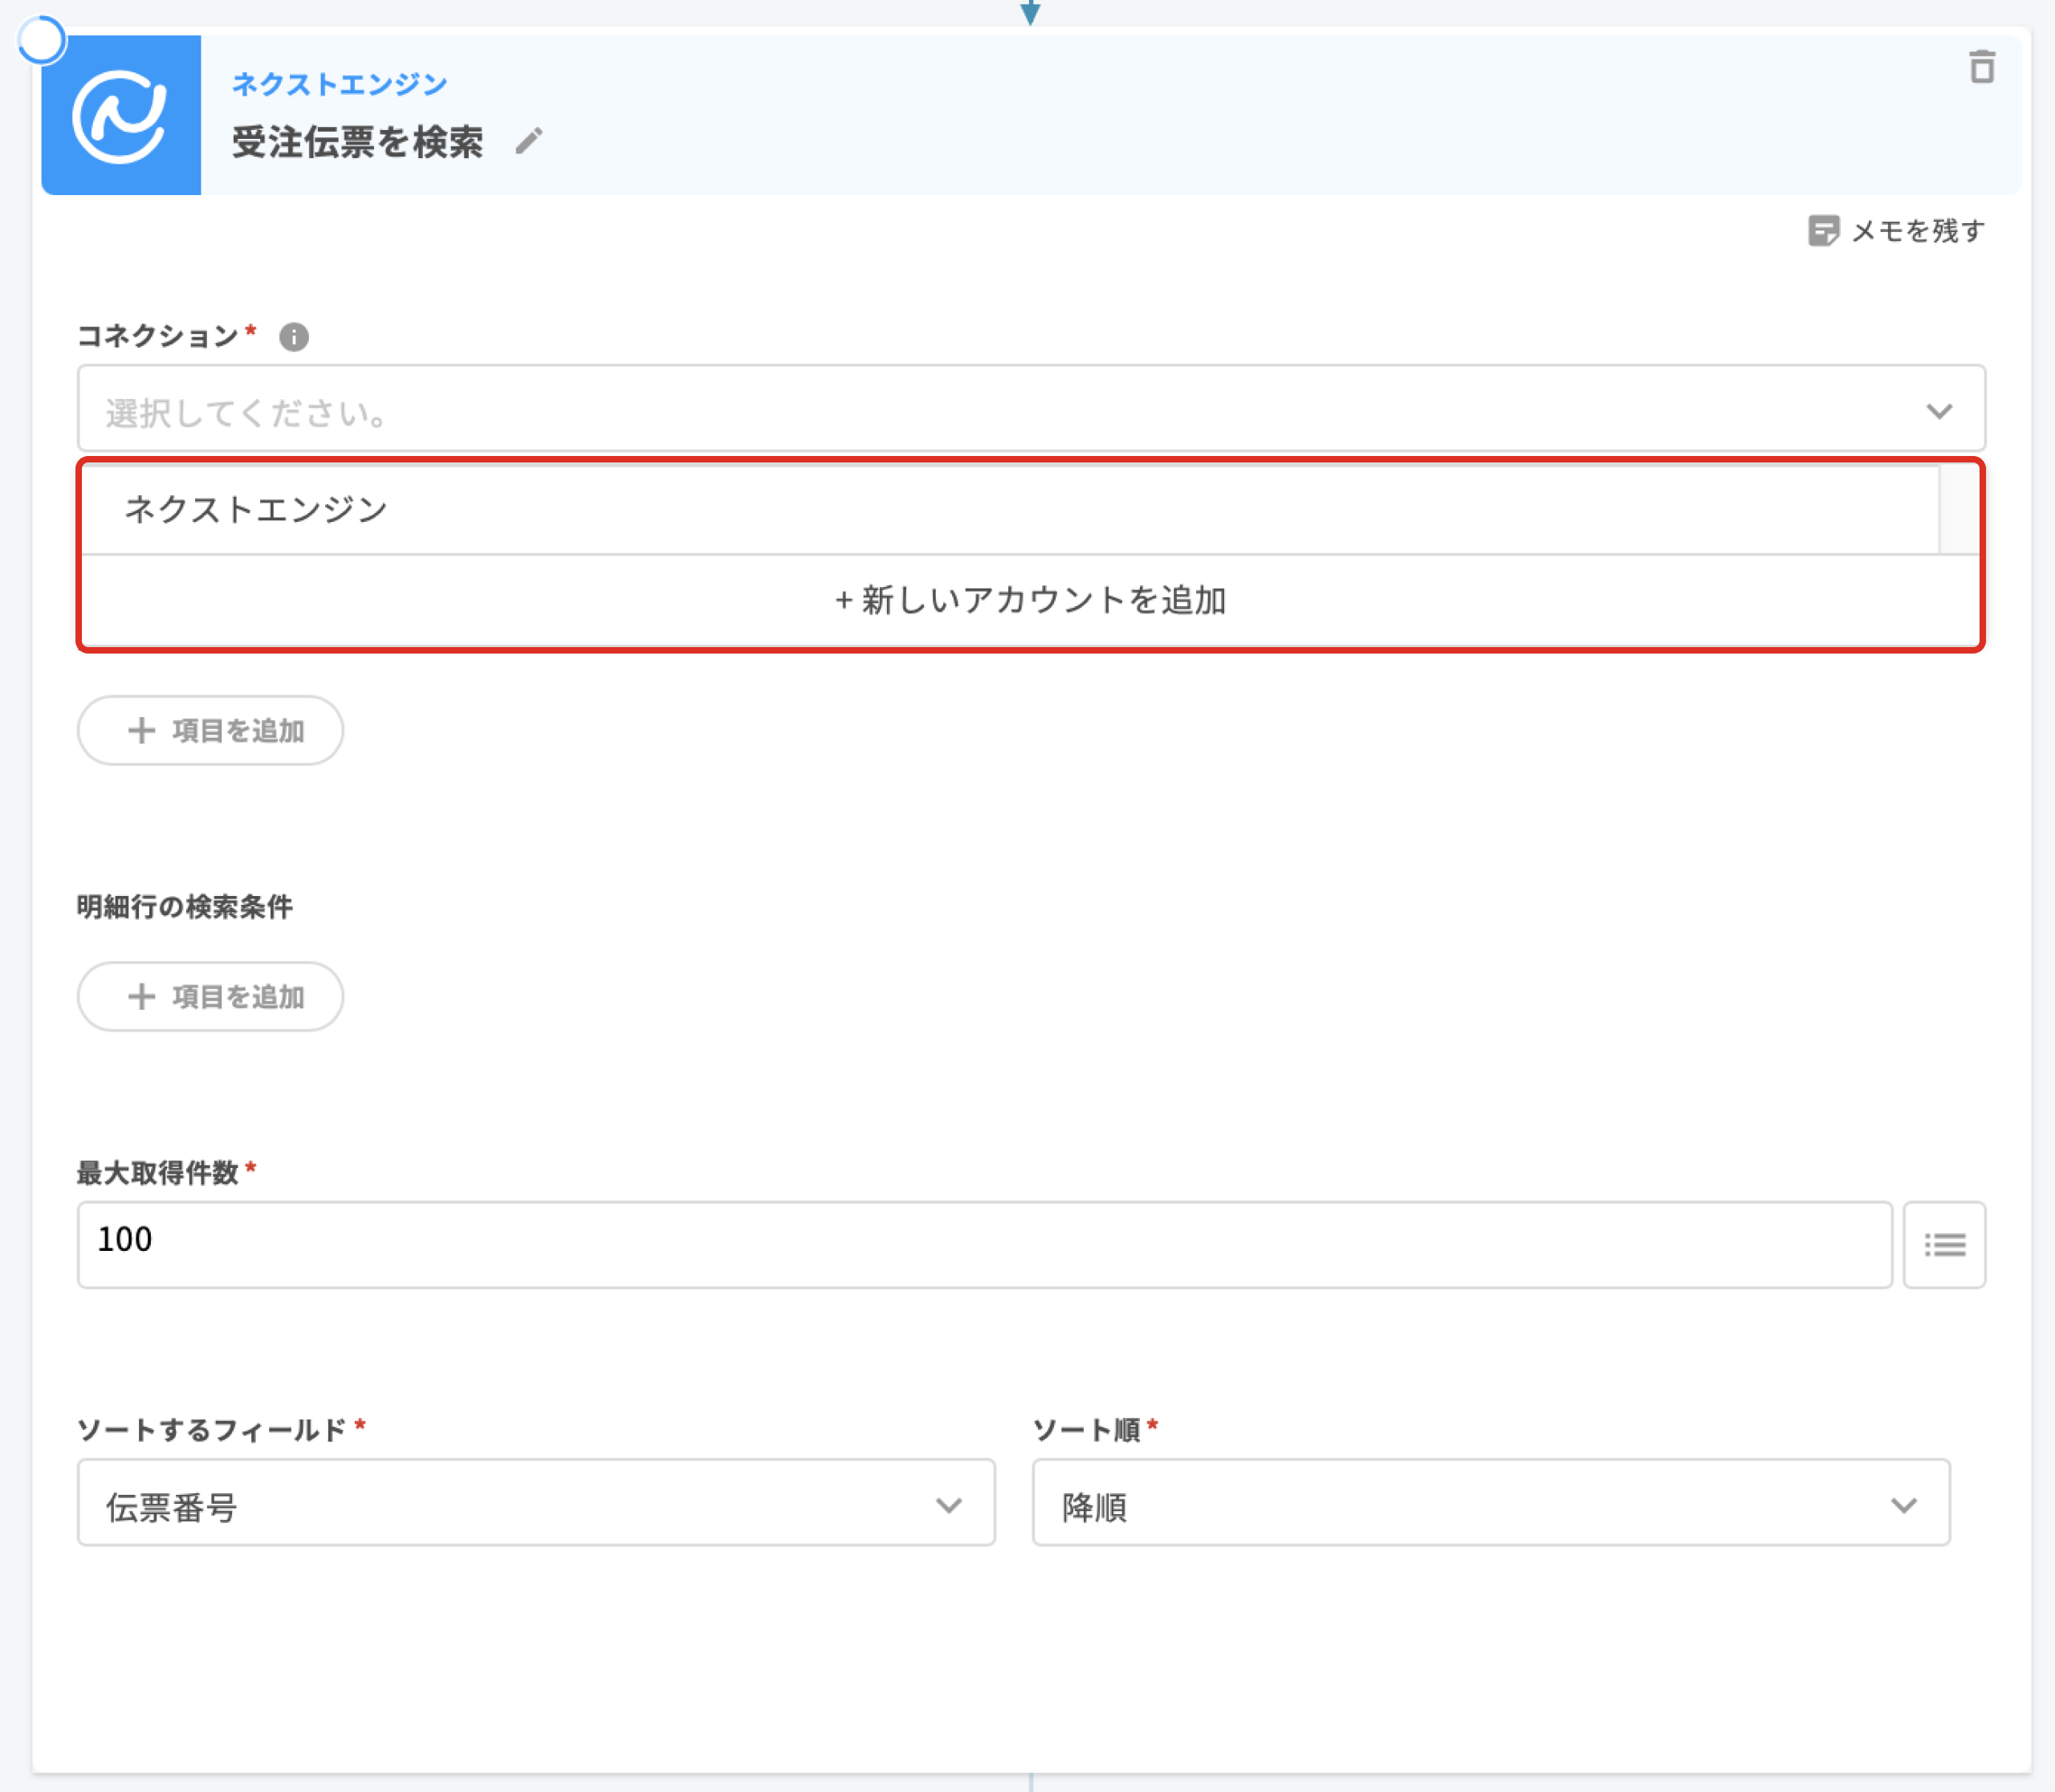The height and width of the screenshot is (1792, 2055).
Task: Click 項目を追加 under 明細行の検索条件
Action: [211, 996]
